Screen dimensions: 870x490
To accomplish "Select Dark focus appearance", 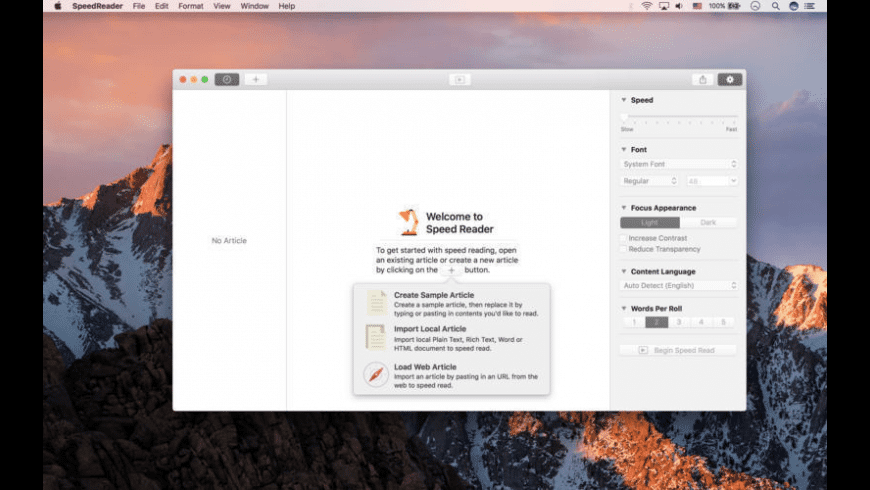I will point(708,223).
